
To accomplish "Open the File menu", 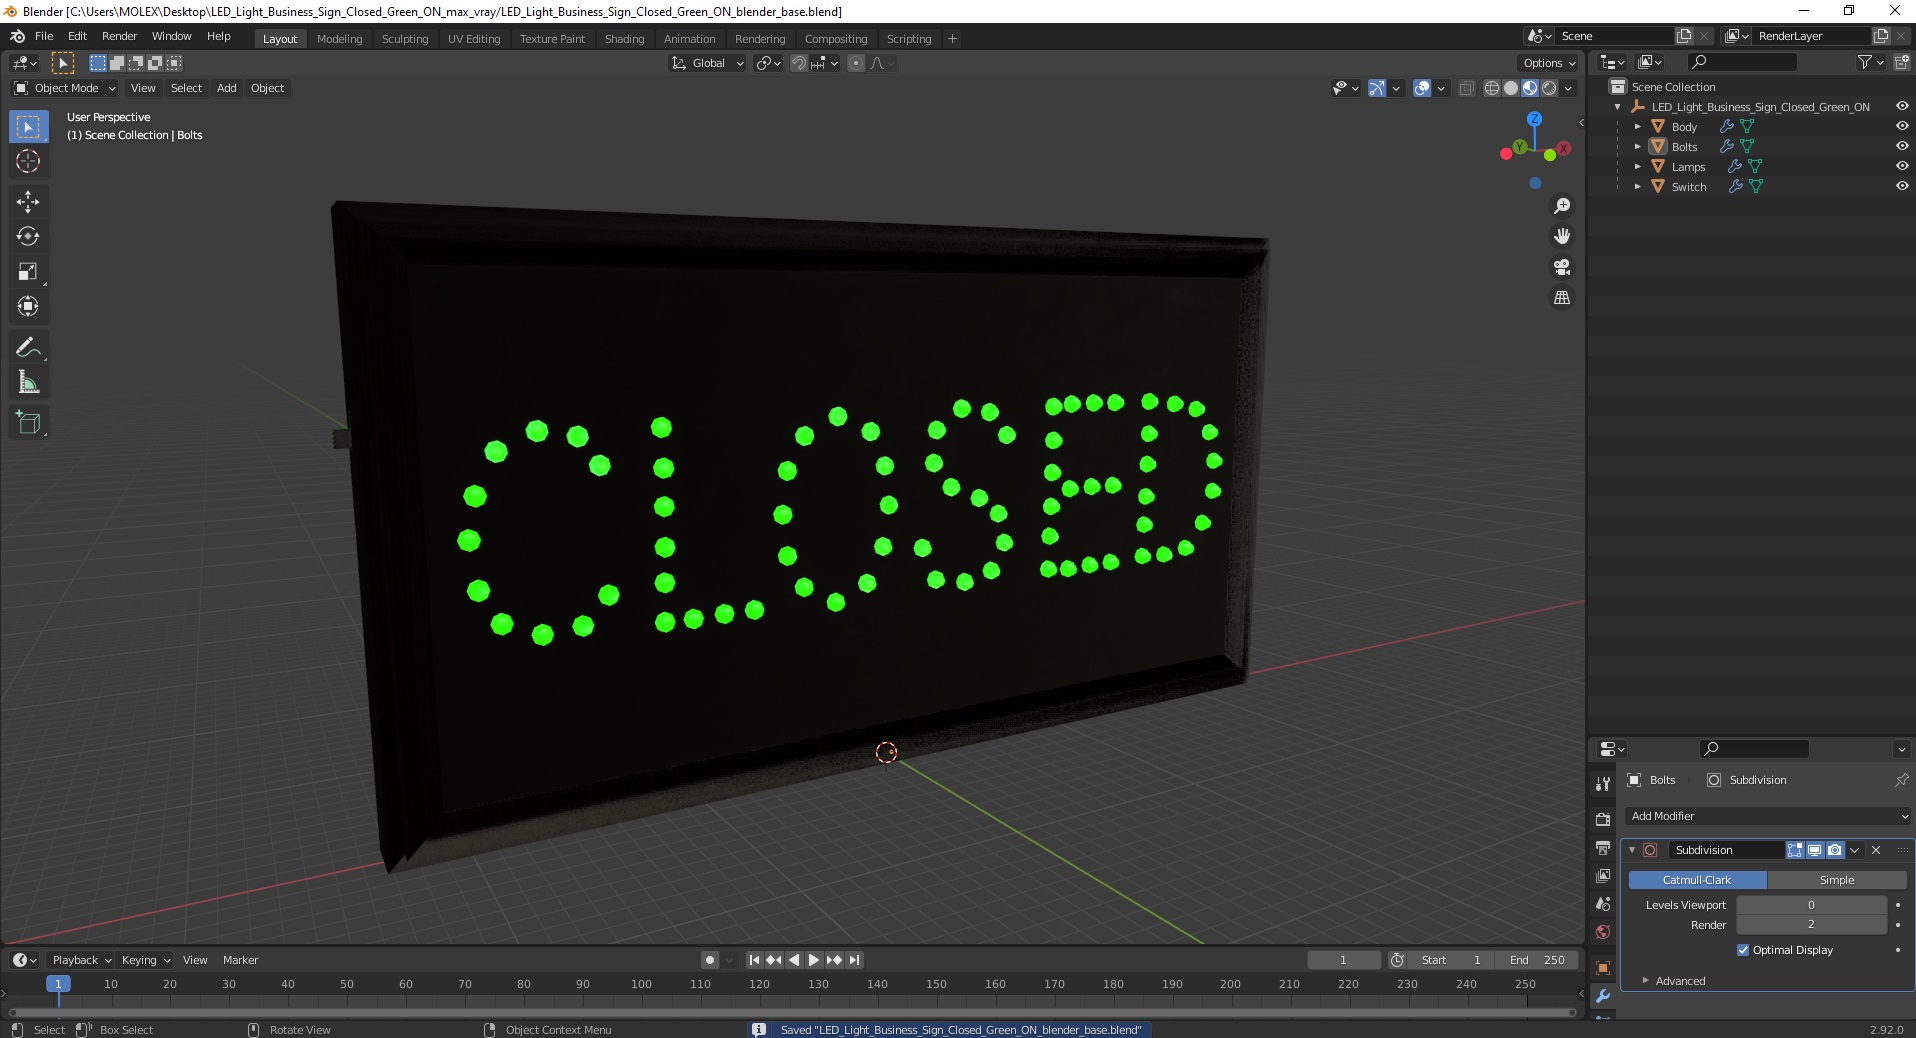I will tap(44, 36).
